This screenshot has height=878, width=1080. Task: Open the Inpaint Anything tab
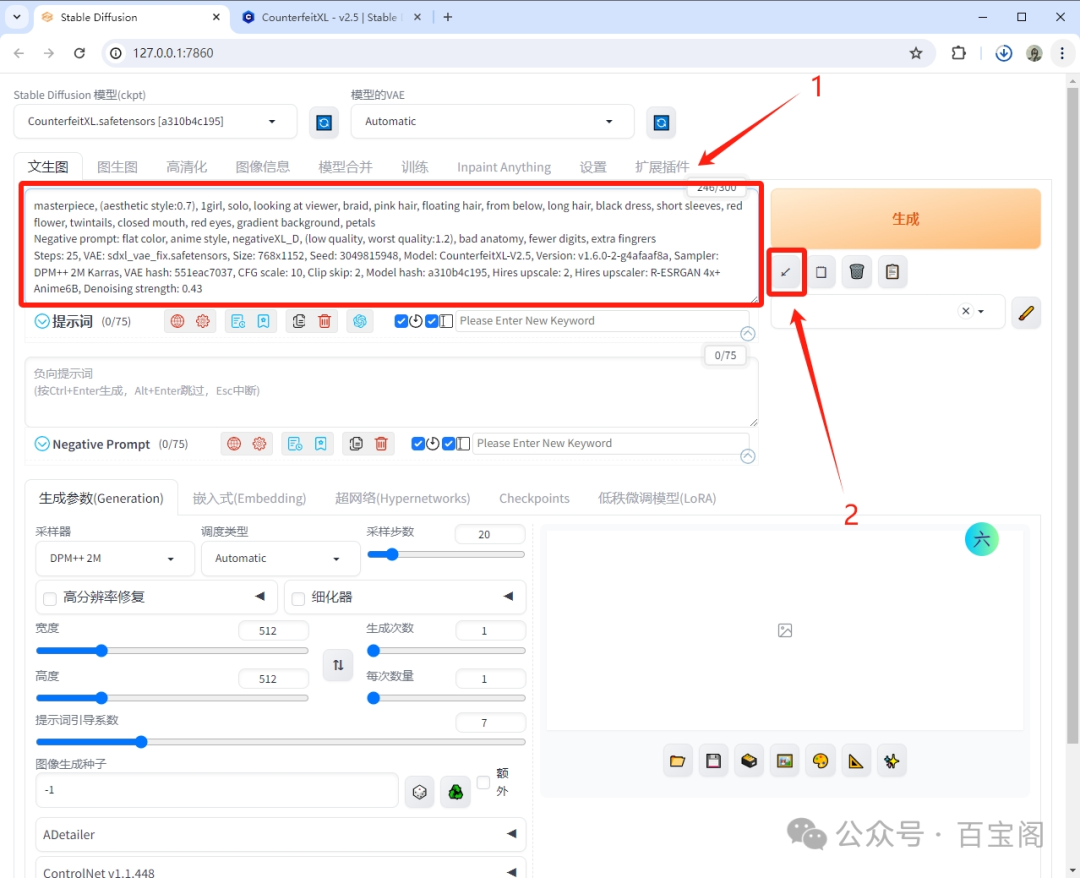pos(504,167)
